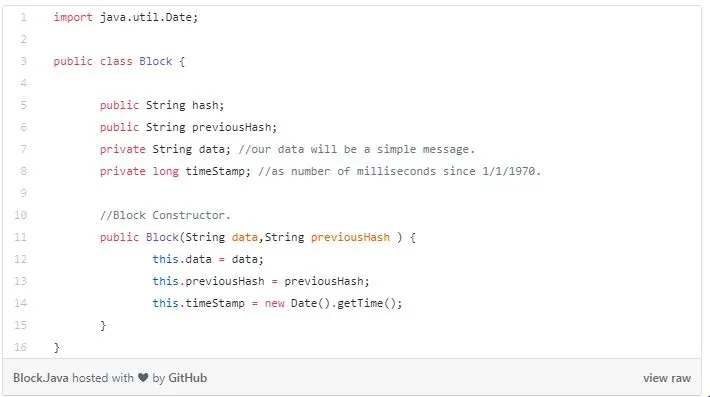Click the new keyword on line 14
Image resolution: width=710 pixels, height=397 pixels.
(x=274, y=303)
